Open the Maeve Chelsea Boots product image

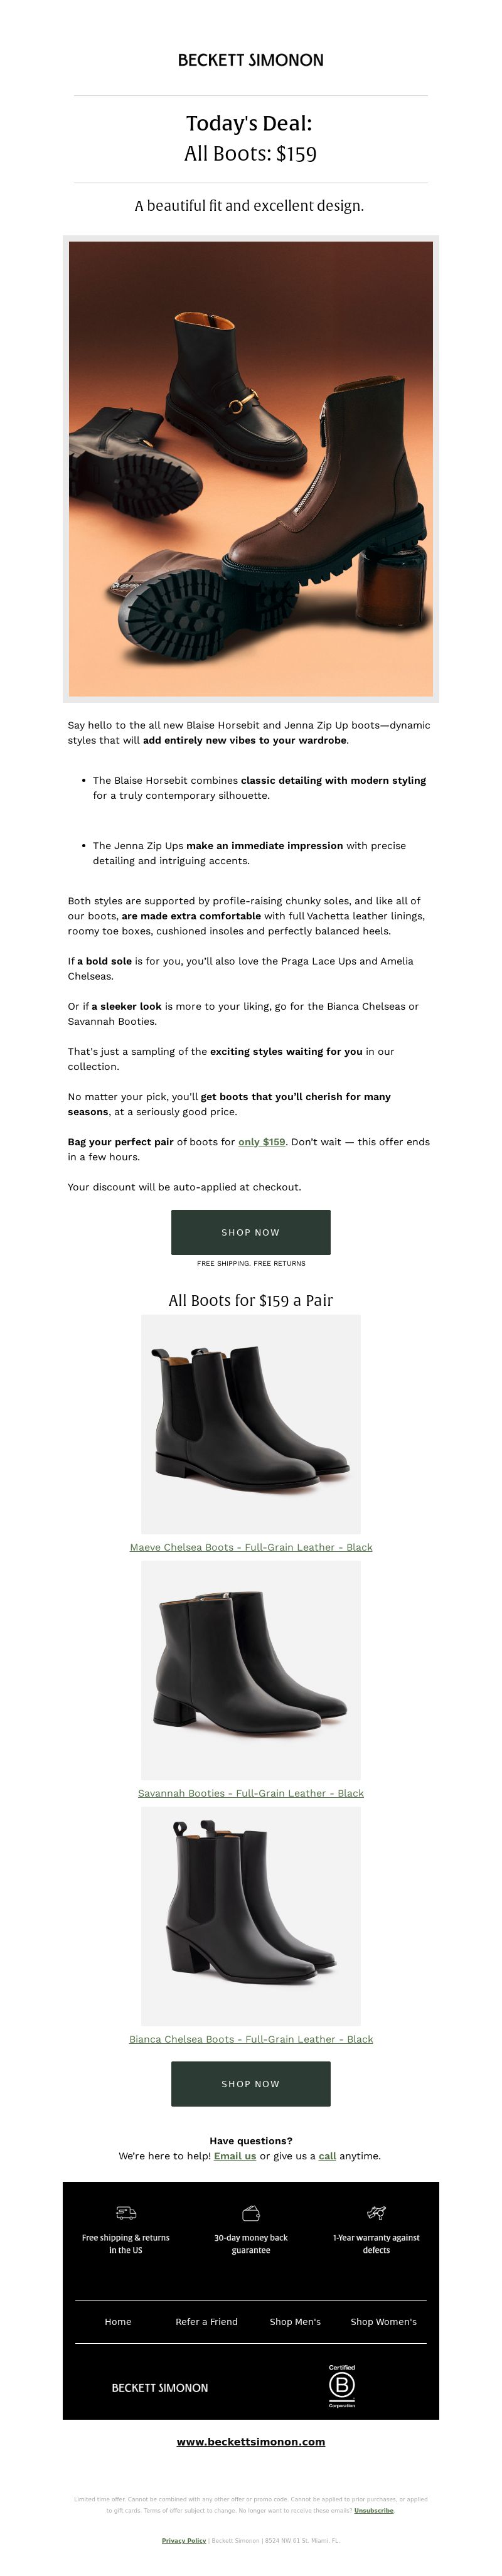251,1424
